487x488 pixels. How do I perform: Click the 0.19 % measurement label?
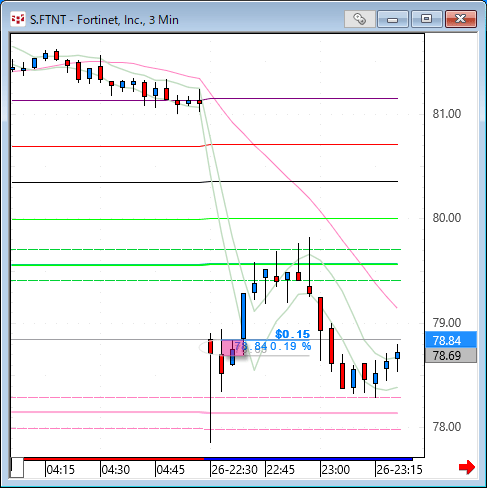point(290,346)
